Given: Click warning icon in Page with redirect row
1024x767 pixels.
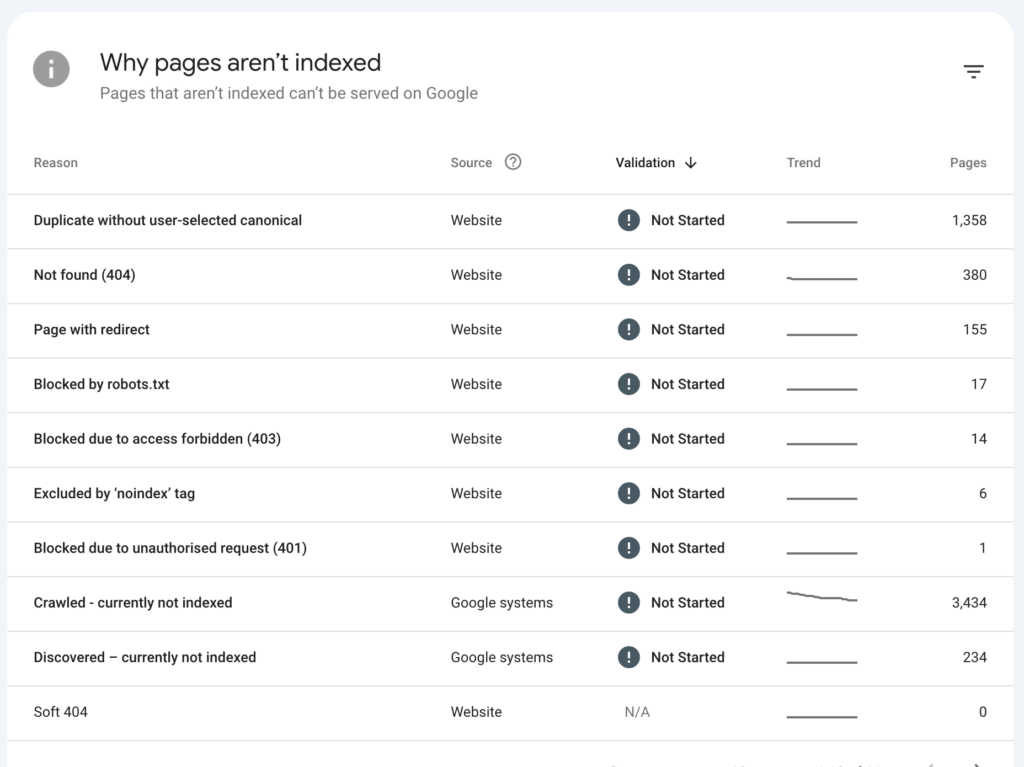Looking at the screenshot, I should click(x=628, y=330).
